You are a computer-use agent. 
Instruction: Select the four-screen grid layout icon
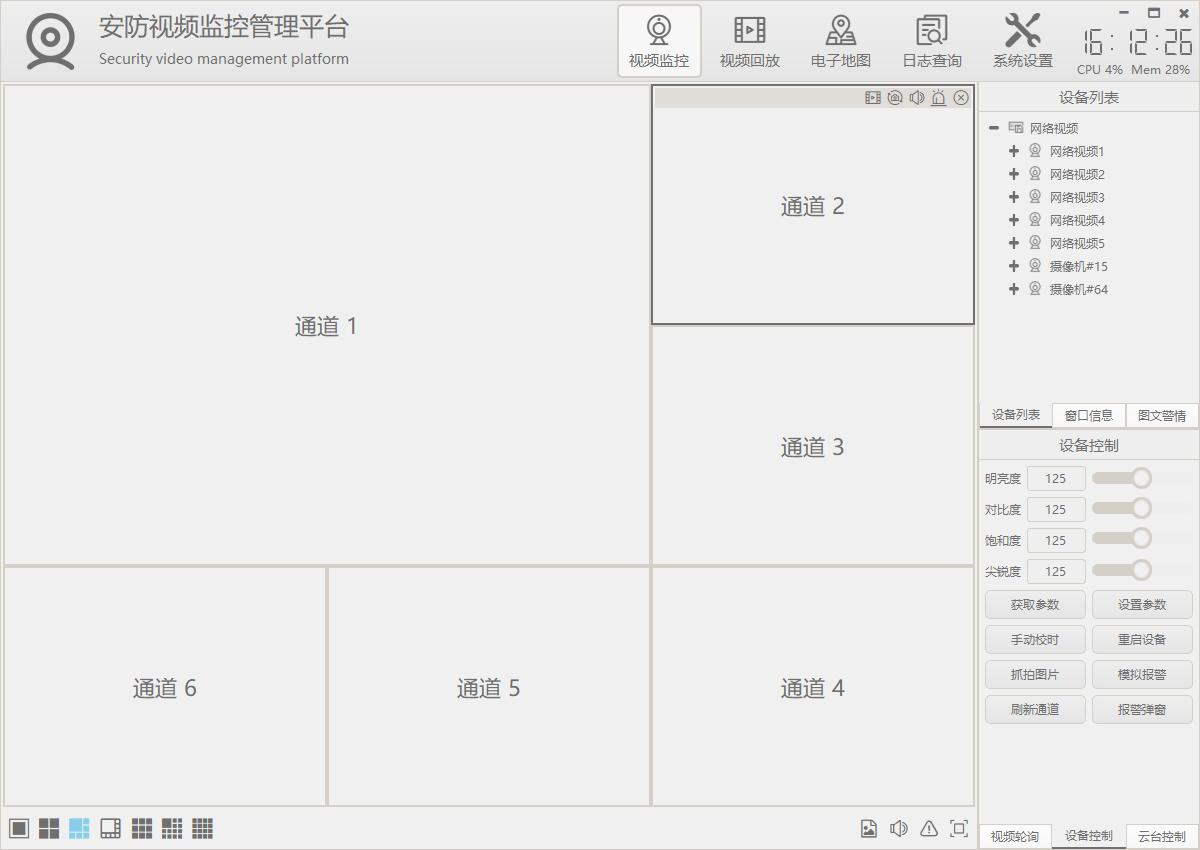[49, 829]
